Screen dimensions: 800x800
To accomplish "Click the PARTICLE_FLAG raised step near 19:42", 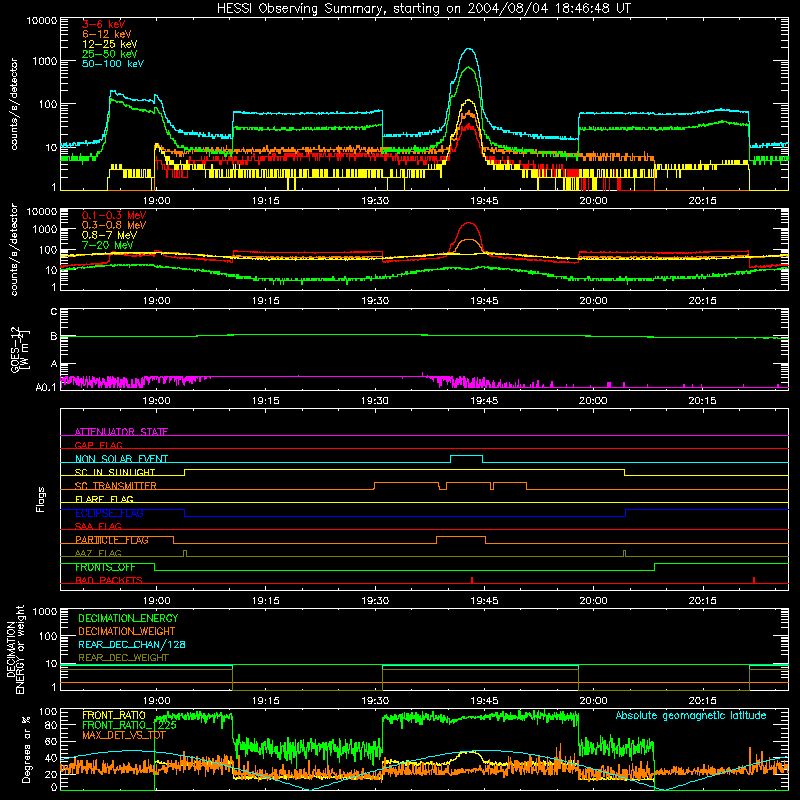I will (x=461, y=537).
